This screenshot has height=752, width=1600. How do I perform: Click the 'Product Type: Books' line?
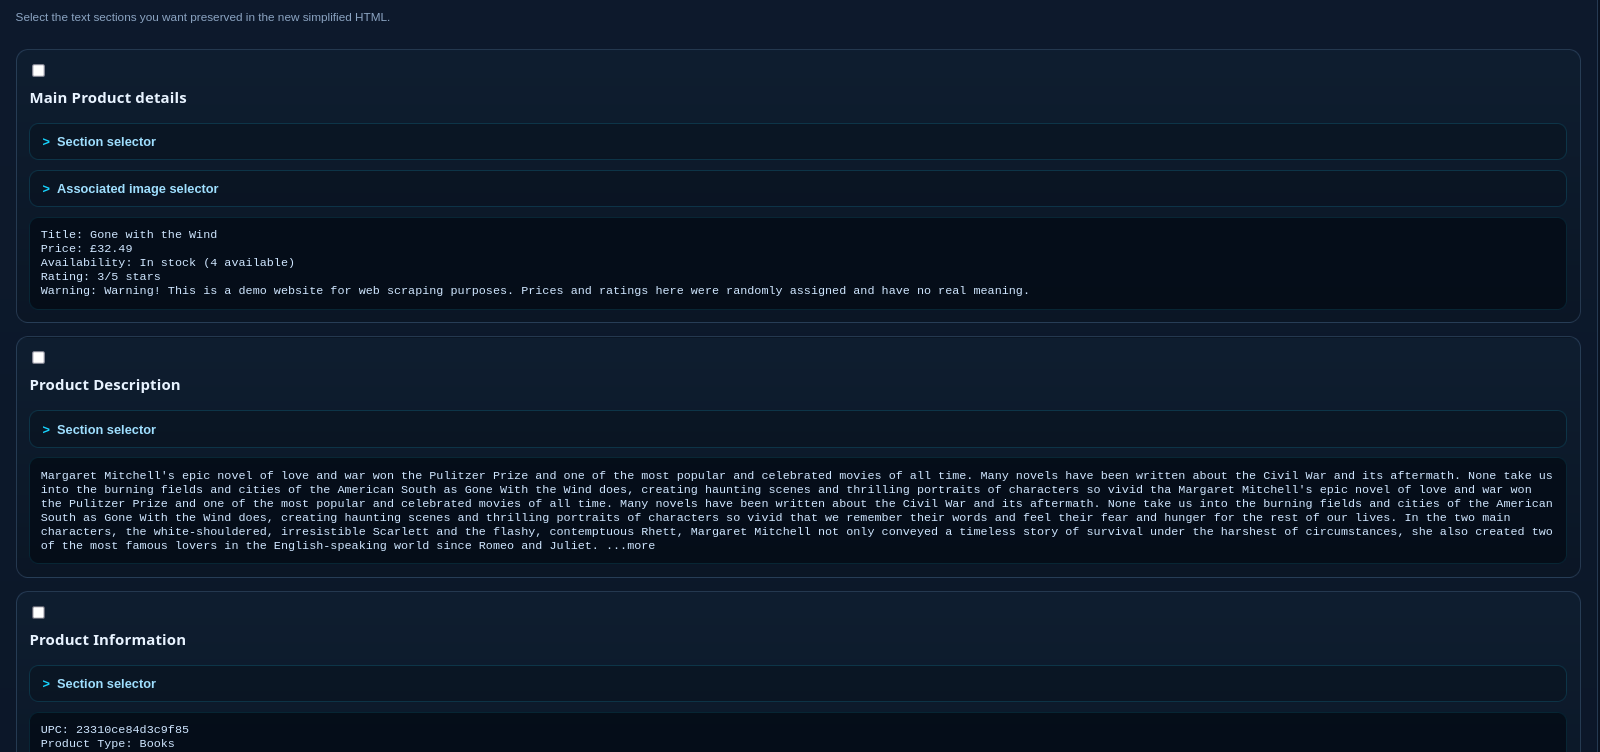pyautogui.click(x=108, y=744)
